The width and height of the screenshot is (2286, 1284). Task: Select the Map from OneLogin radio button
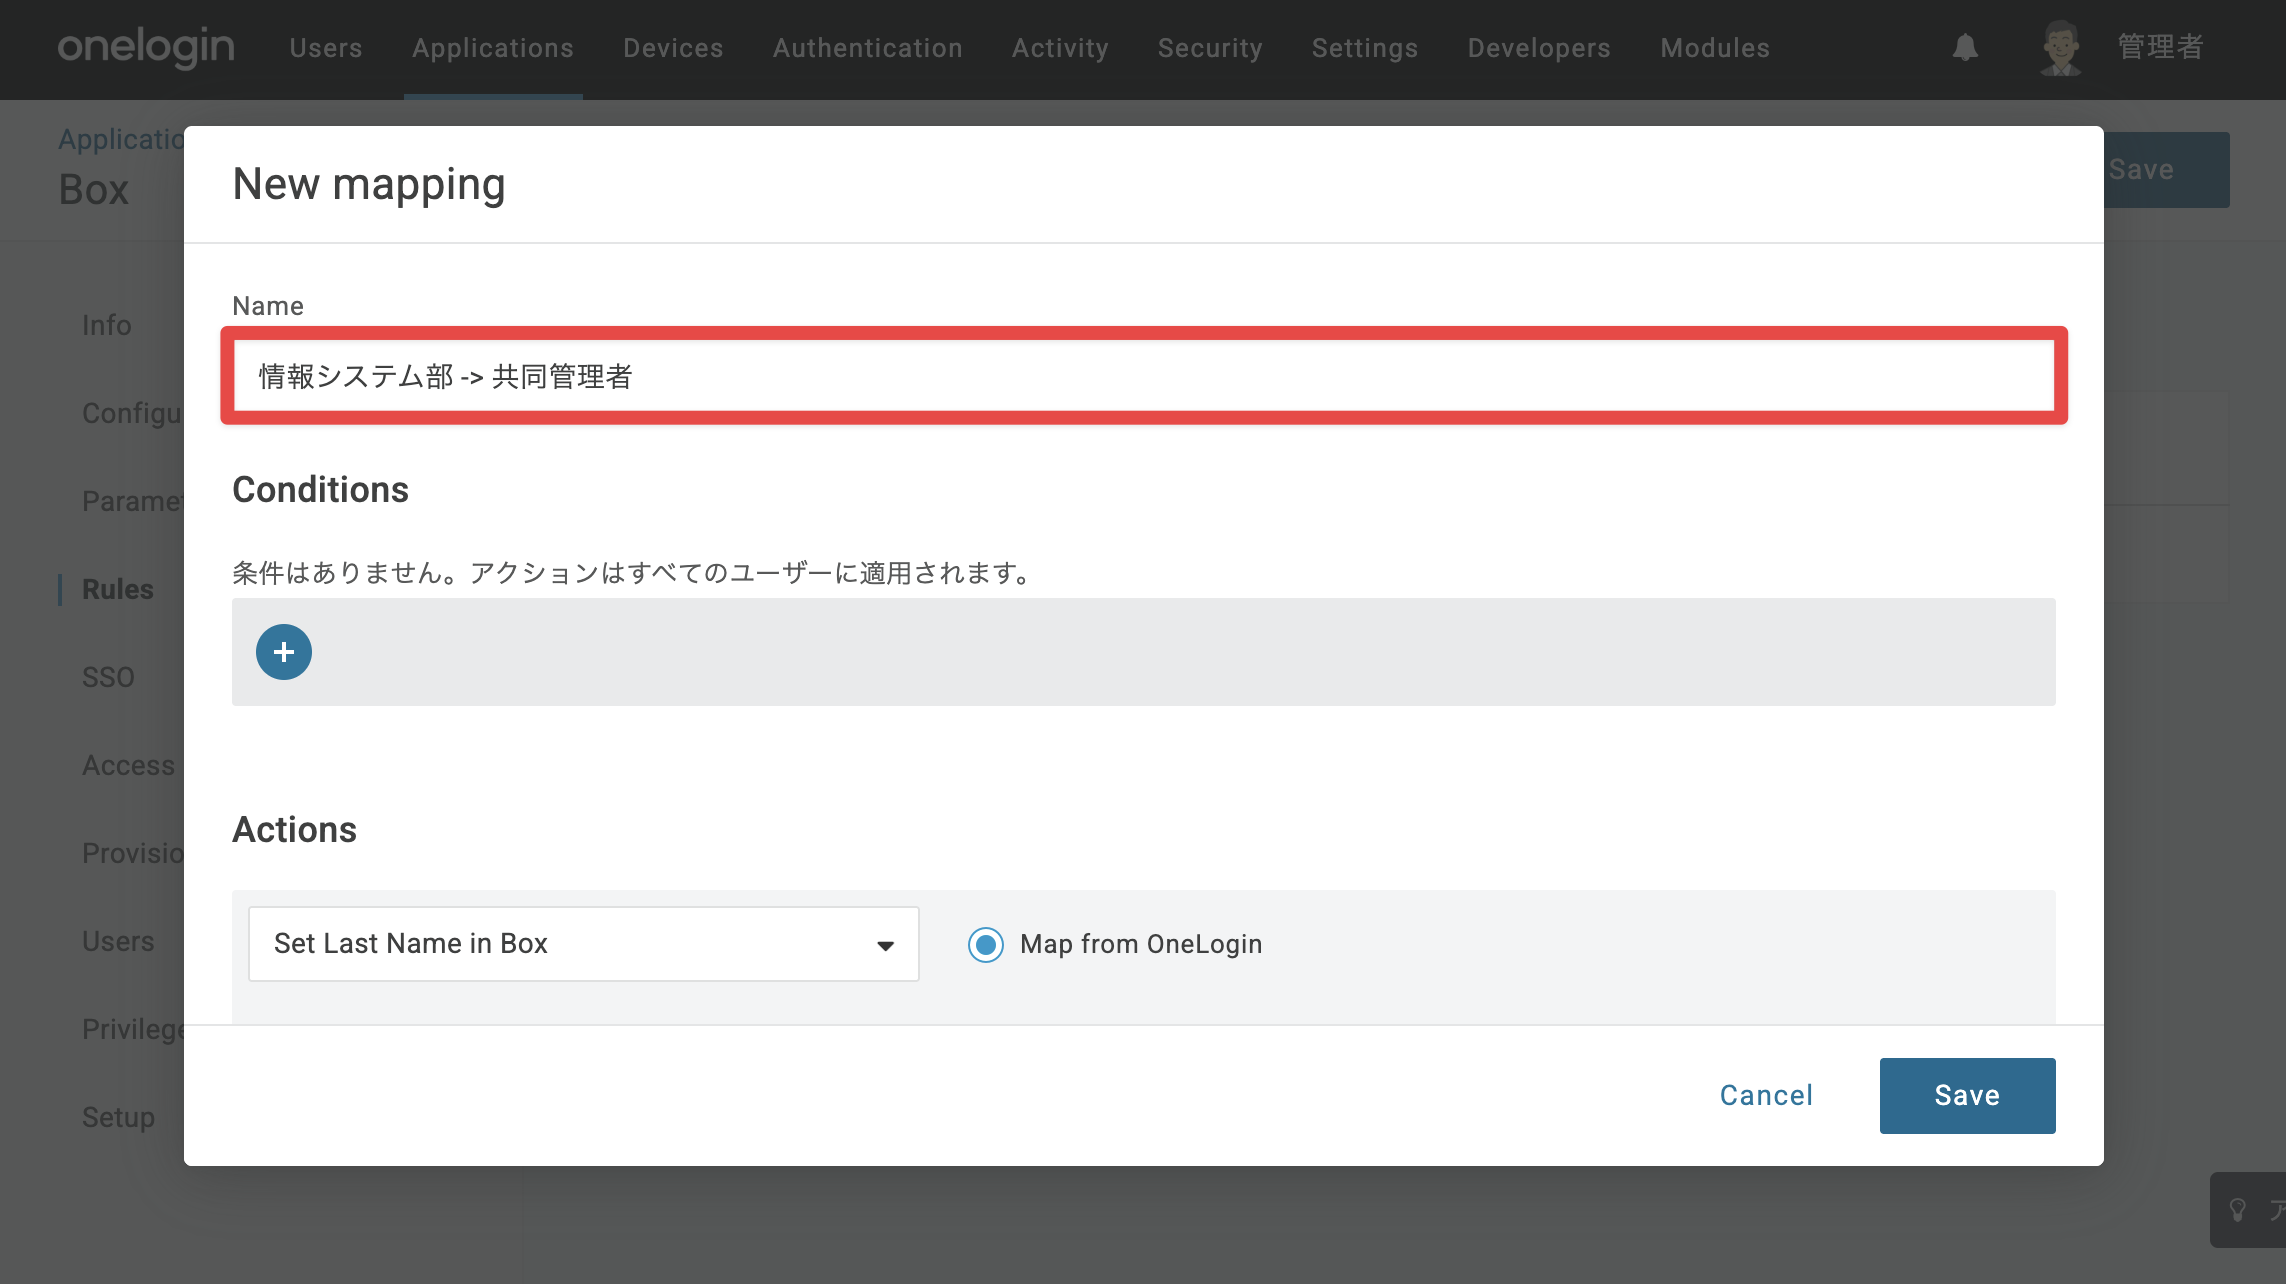click(986, 944)
